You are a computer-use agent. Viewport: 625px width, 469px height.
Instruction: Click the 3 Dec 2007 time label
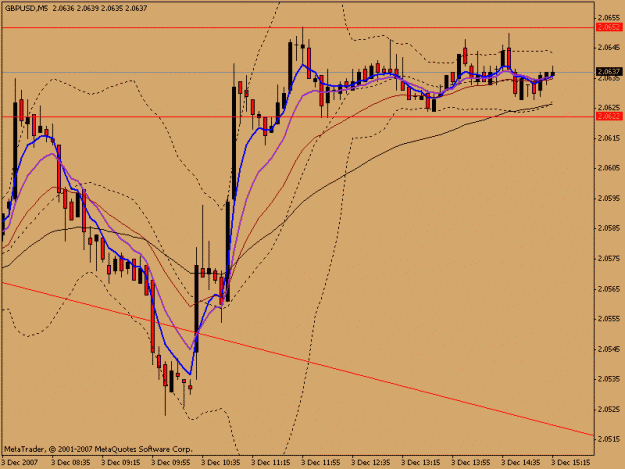click(x=20, y=462)
